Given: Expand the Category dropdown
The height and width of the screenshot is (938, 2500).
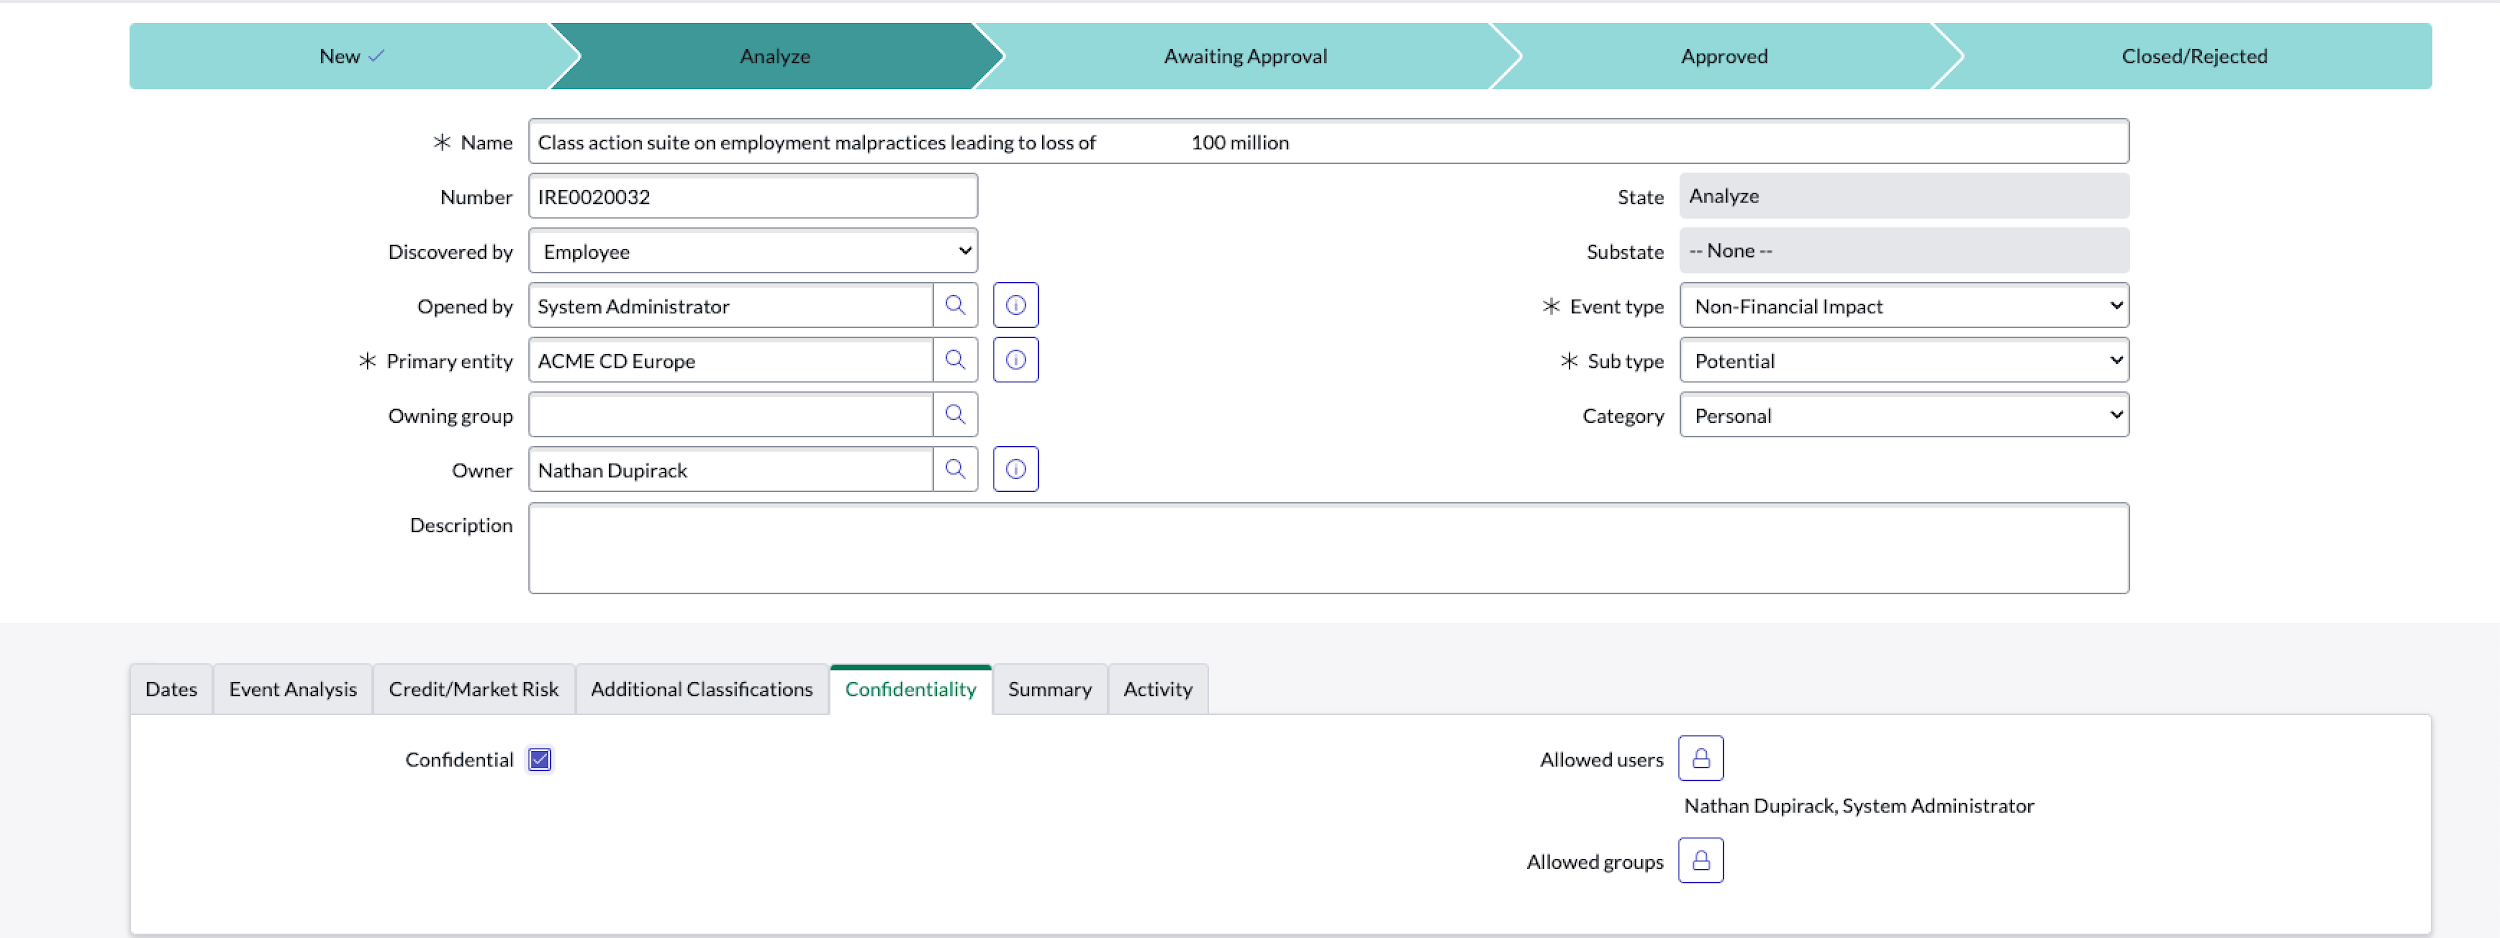Looking at the screenshot, I should click(1903, 416).
